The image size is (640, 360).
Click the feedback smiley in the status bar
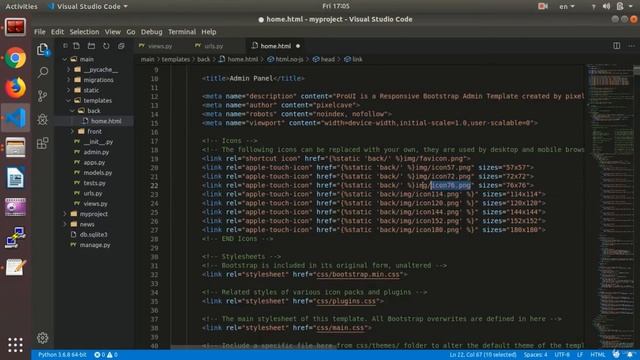point(616,355)
